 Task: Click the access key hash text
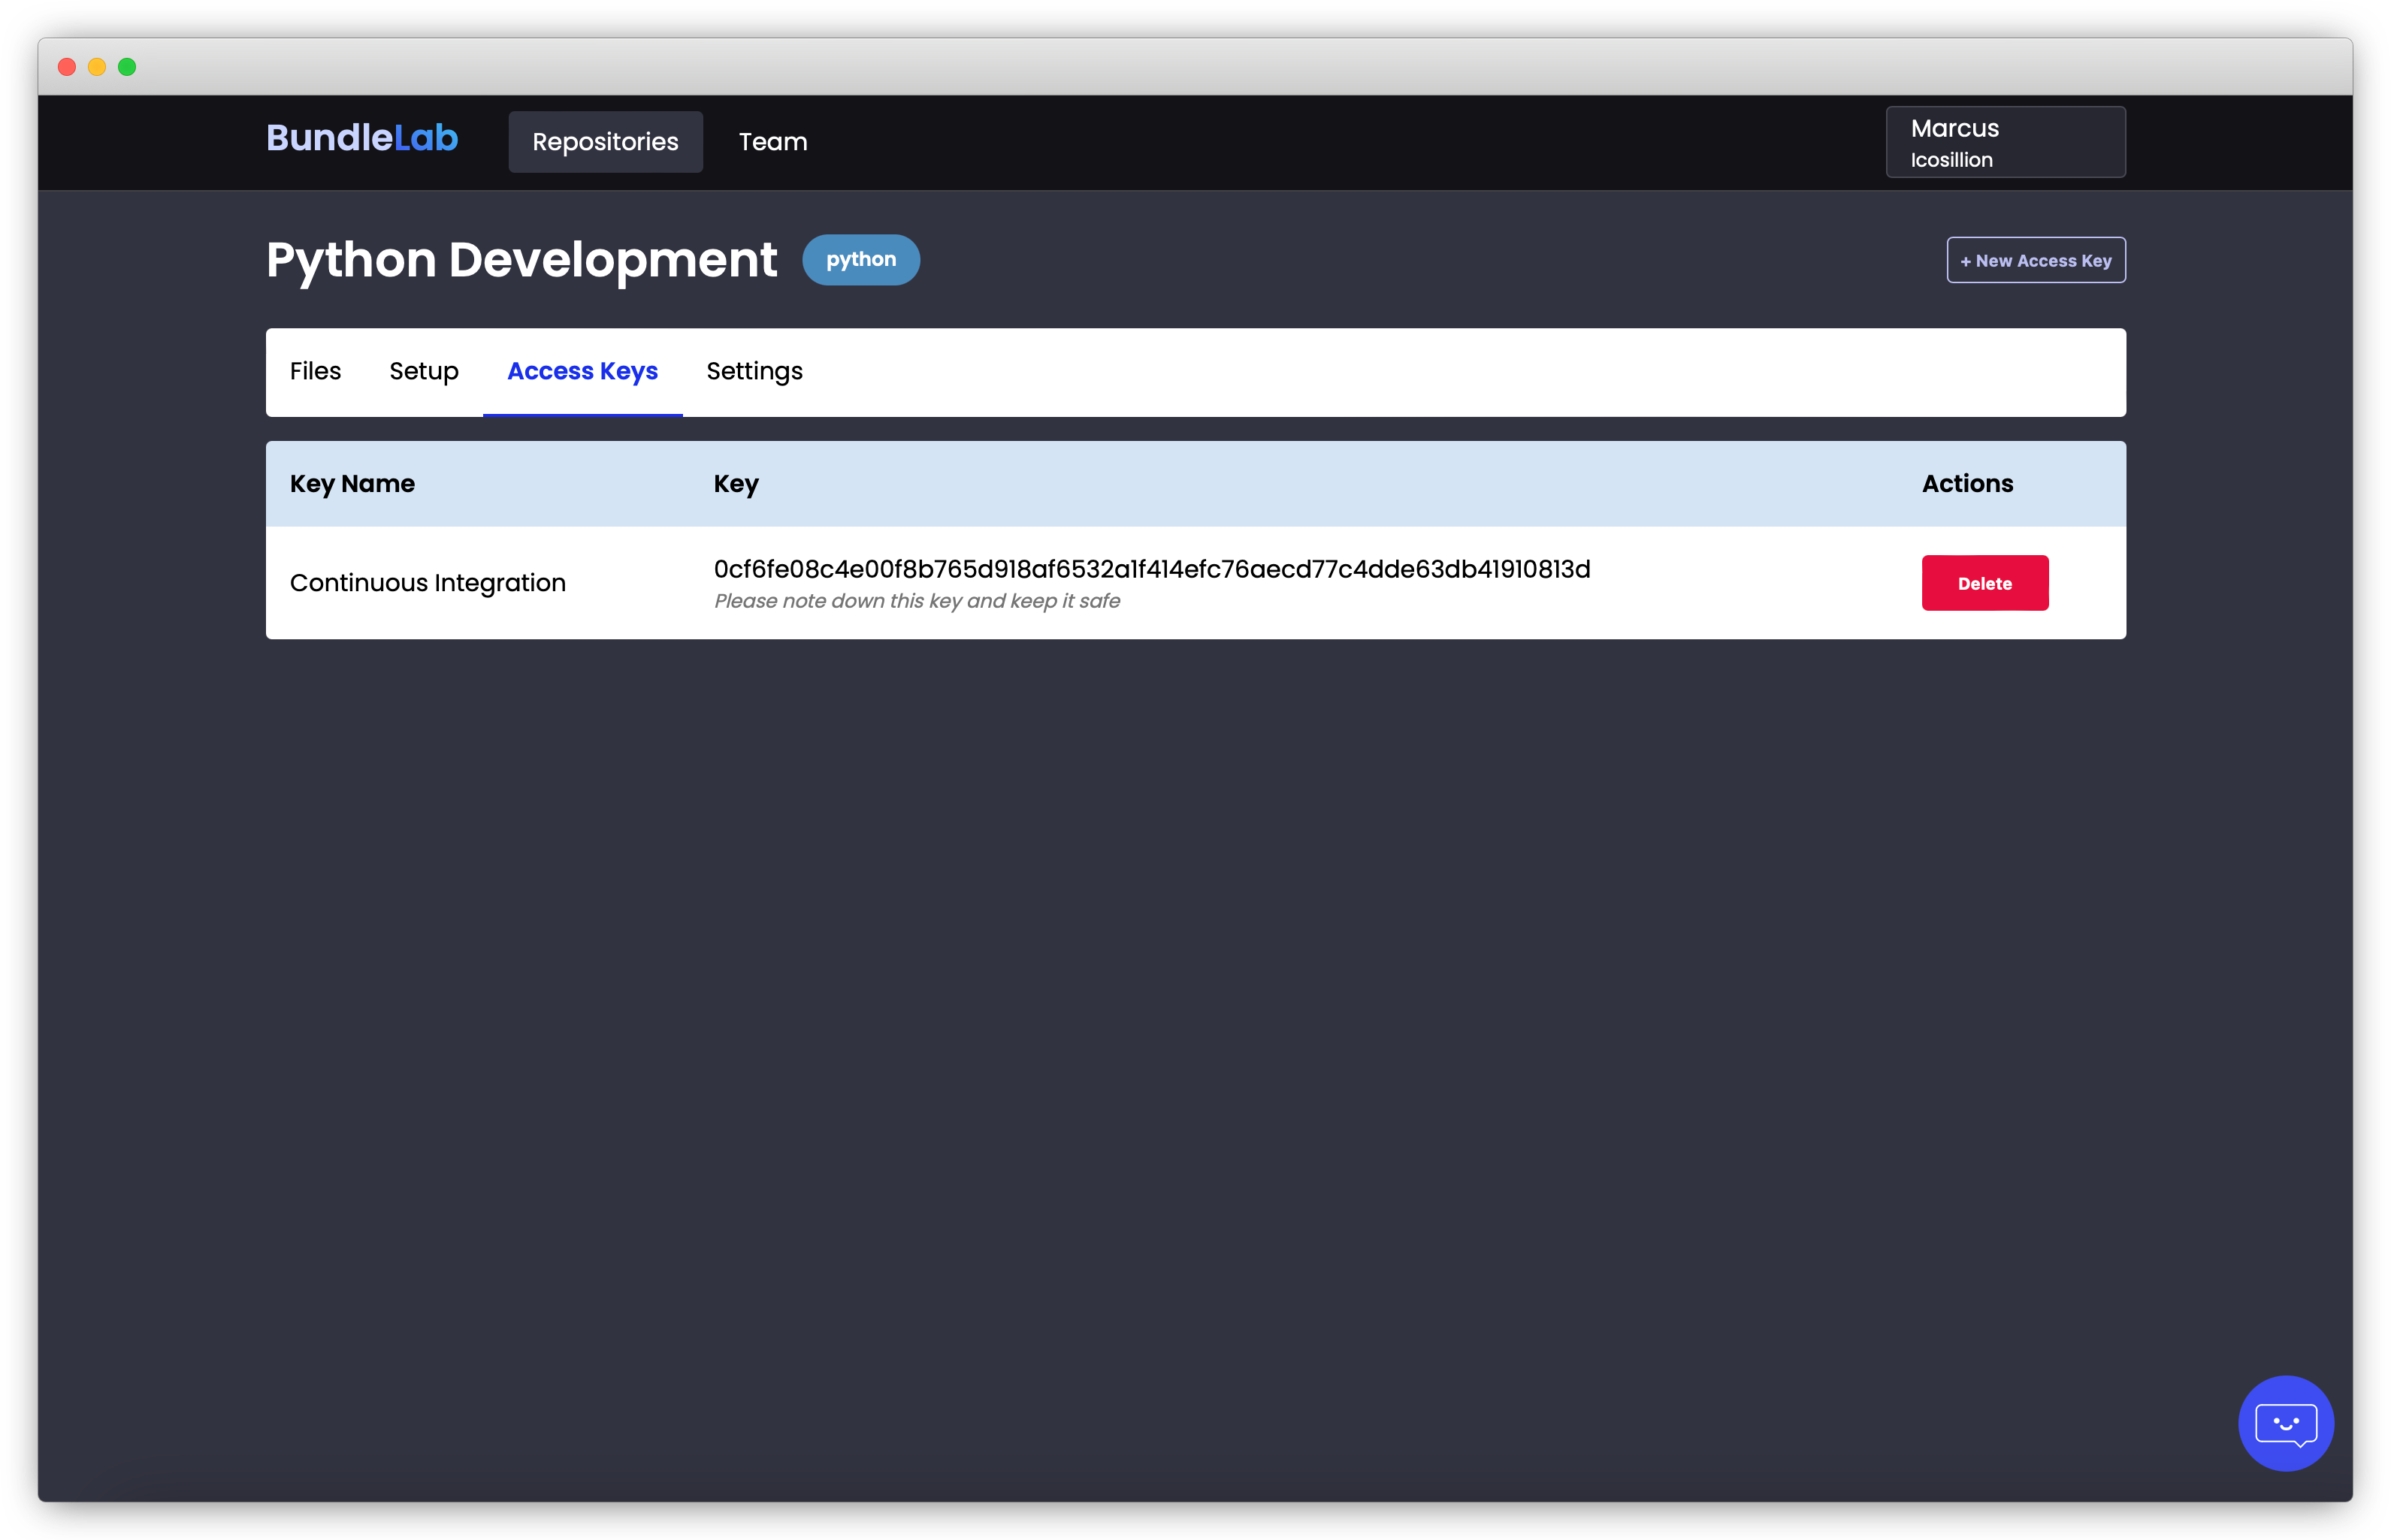pyautogui.click(x=1151, y=569)
